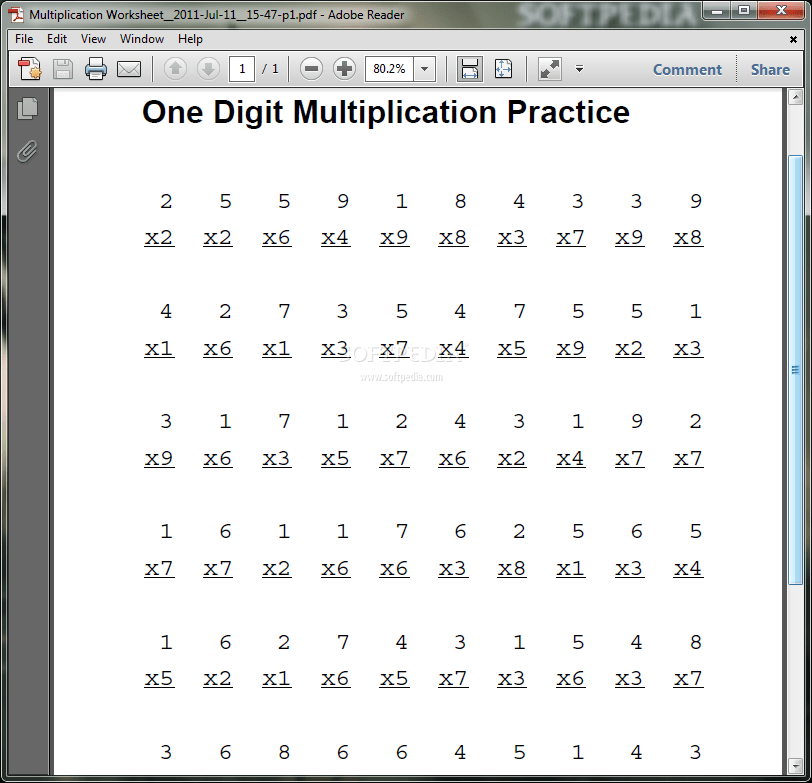812x783 pixels.
Task: Open the Share pane
Action: tap(770, 69)
